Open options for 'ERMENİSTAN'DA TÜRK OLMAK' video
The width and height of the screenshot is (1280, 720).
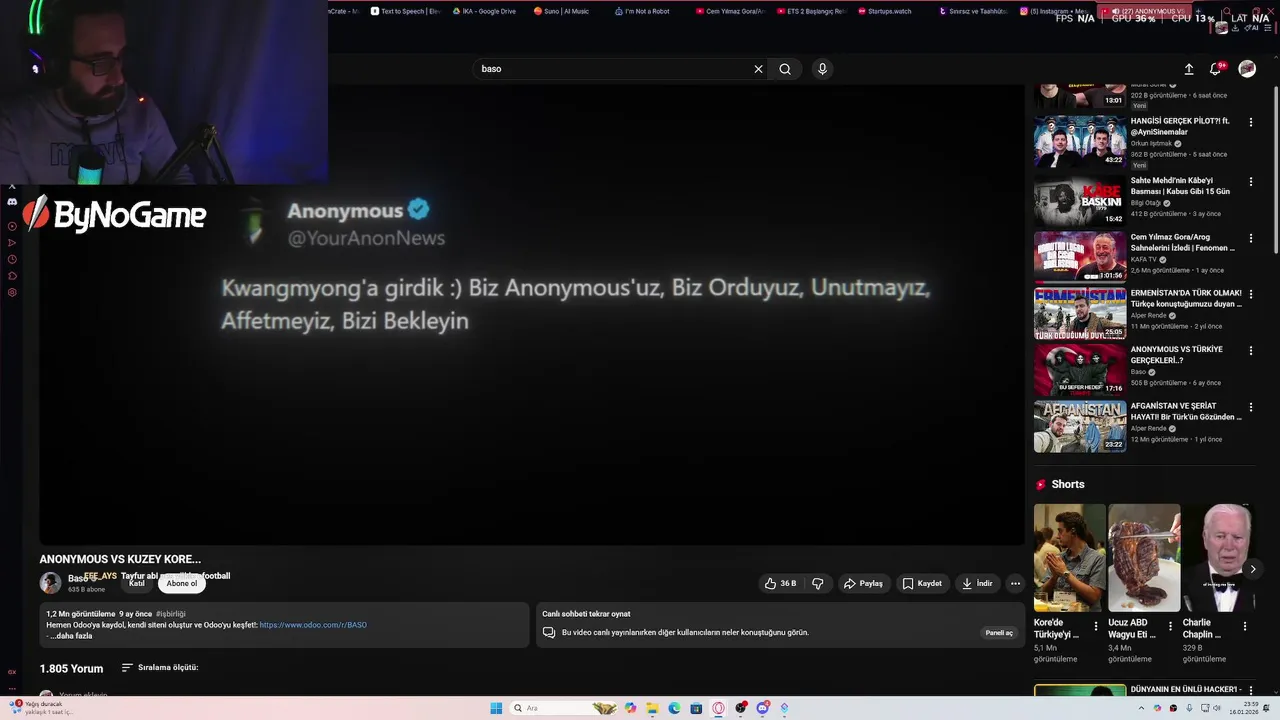(1250, 294)
